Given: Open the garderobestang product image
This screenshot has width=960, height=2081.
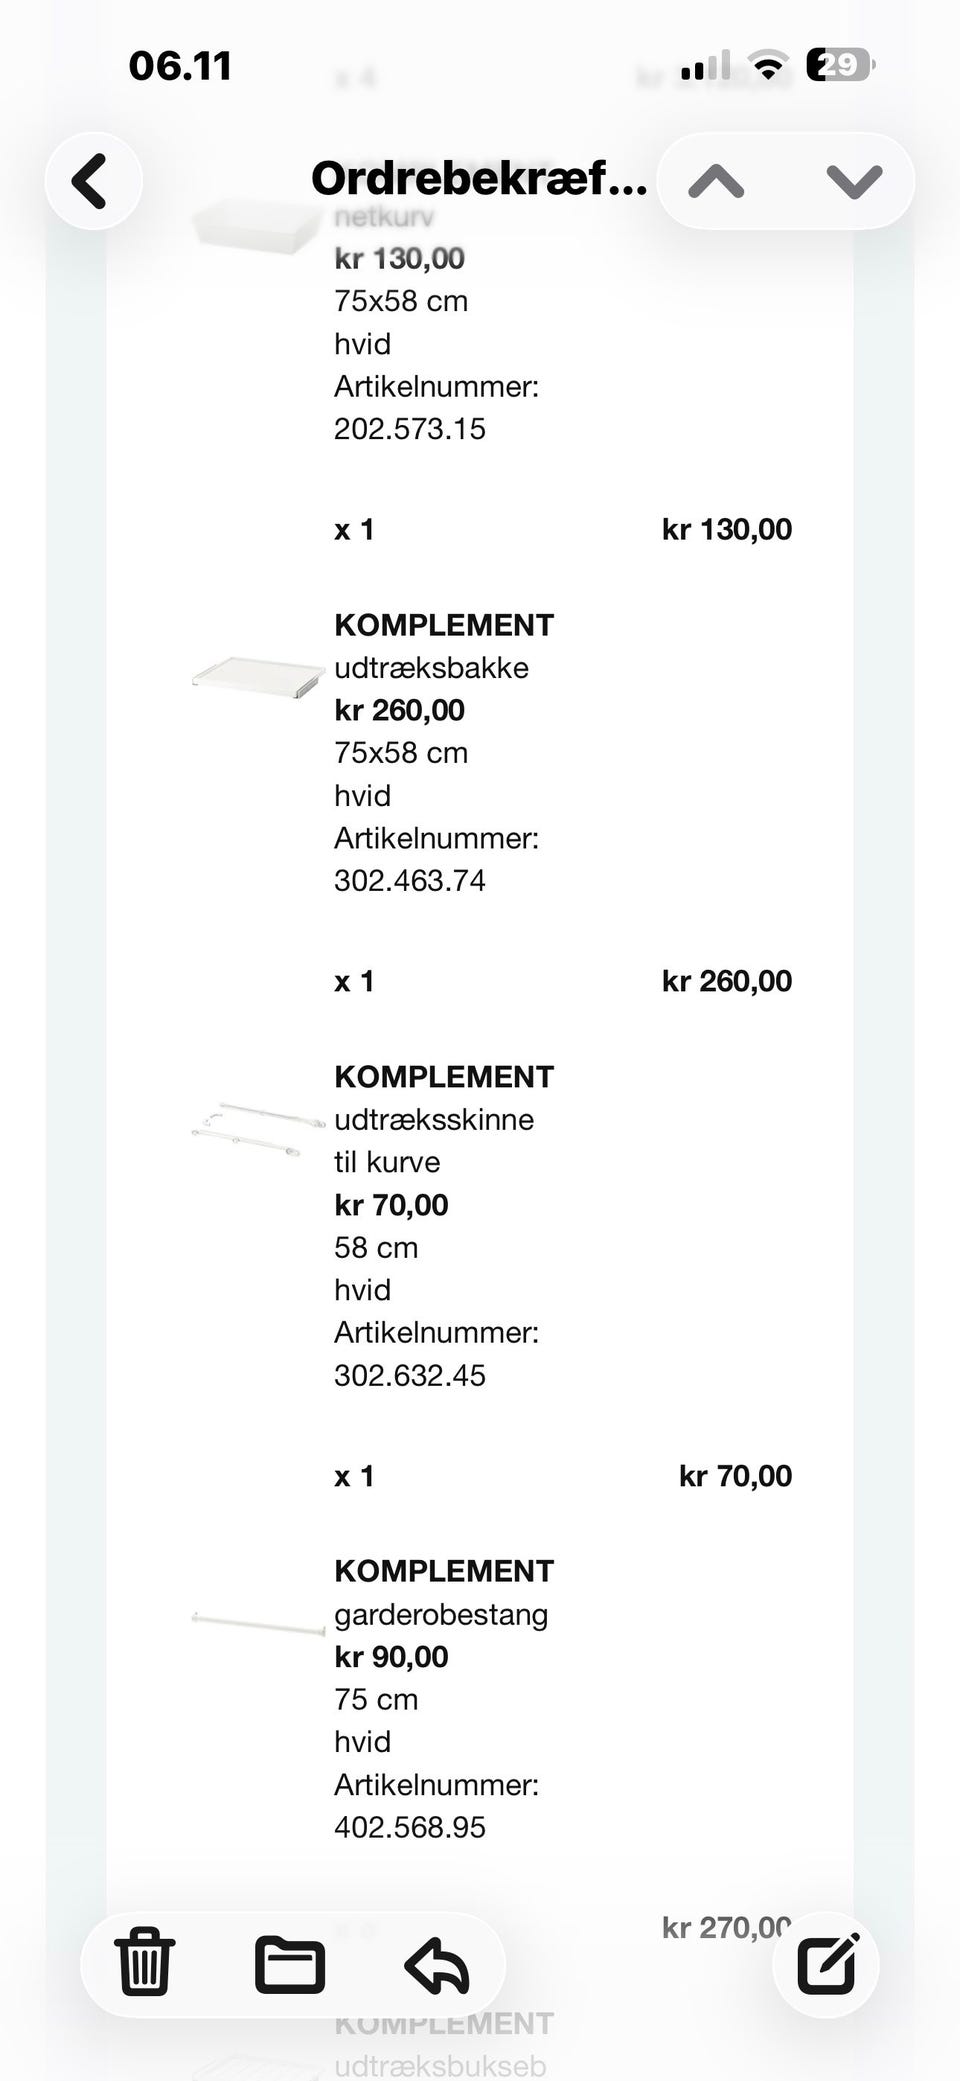Looking at the screenshot, I should 258,1622.
